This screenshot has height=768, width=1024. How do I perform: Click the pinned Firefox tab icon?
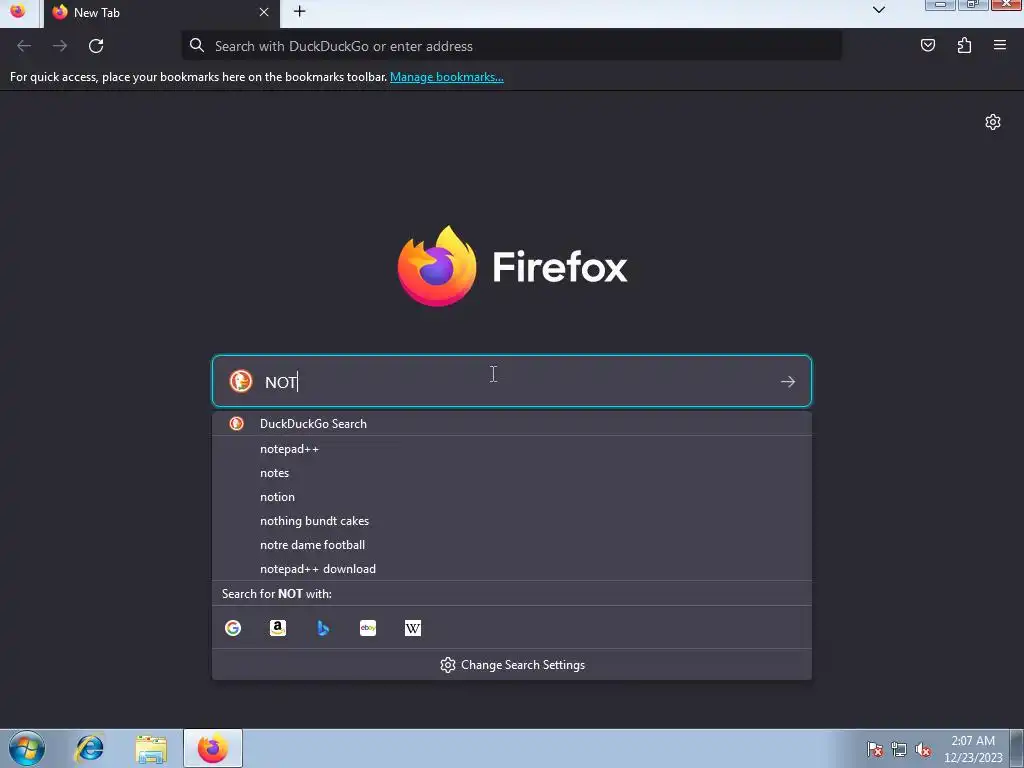(x=18, y=12)
